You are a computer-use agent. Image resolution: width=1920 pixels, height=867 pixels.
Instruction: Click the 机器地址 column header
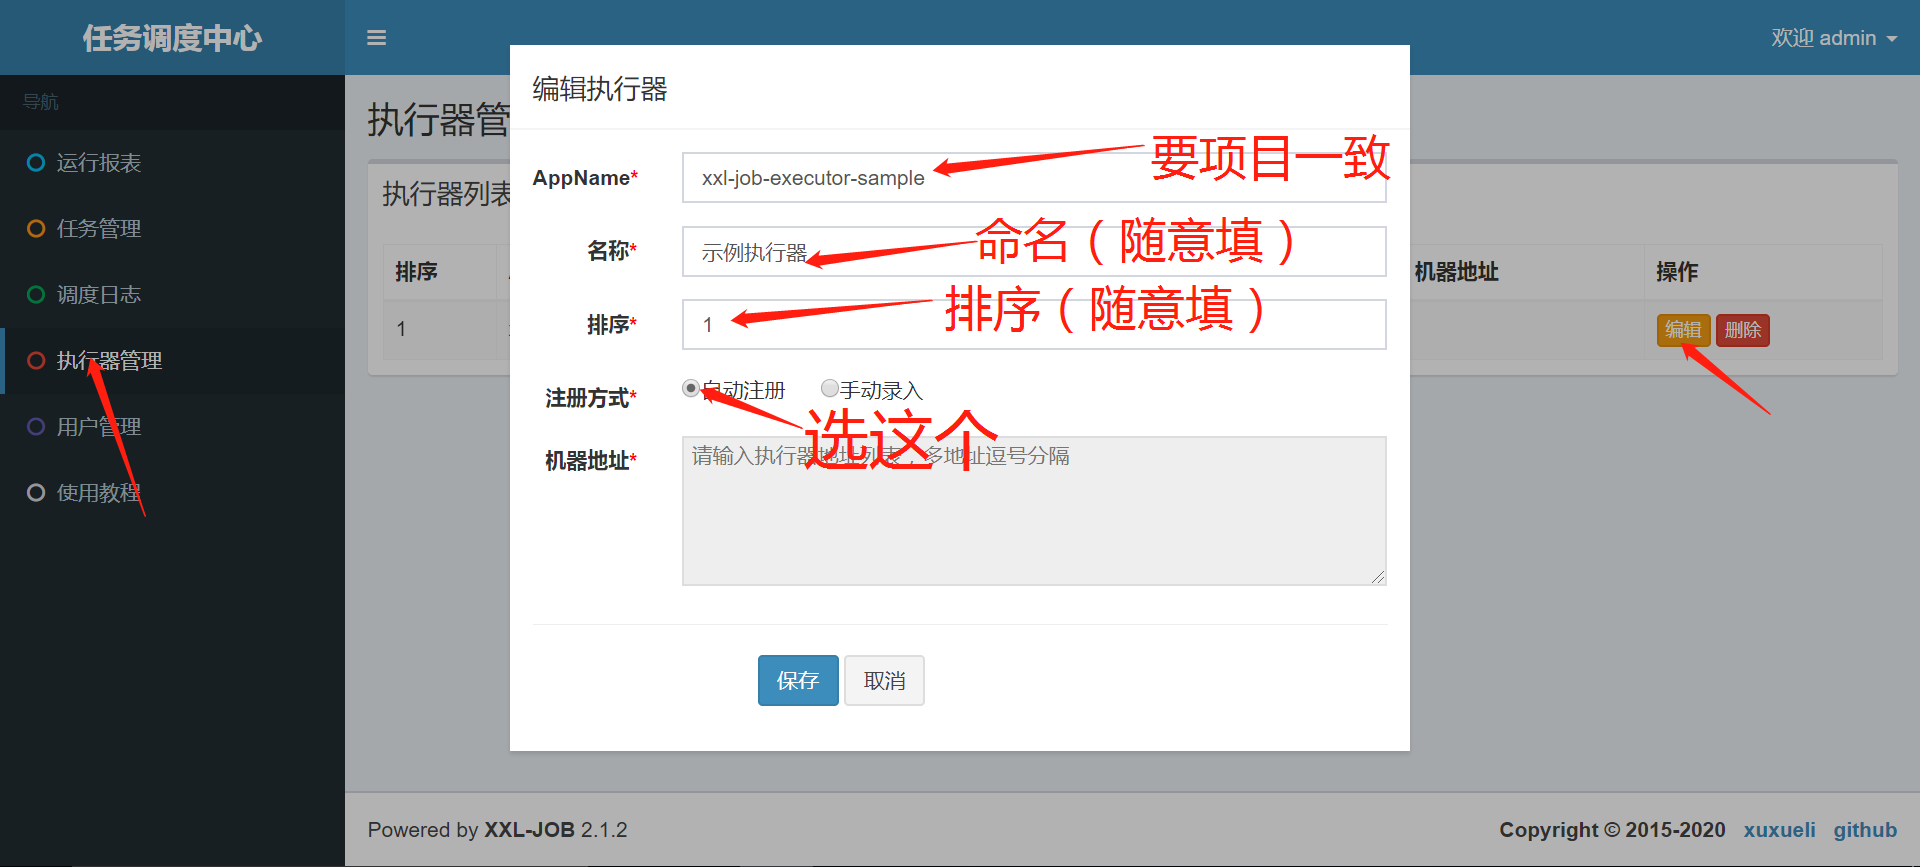click(x=1456, y=272)
